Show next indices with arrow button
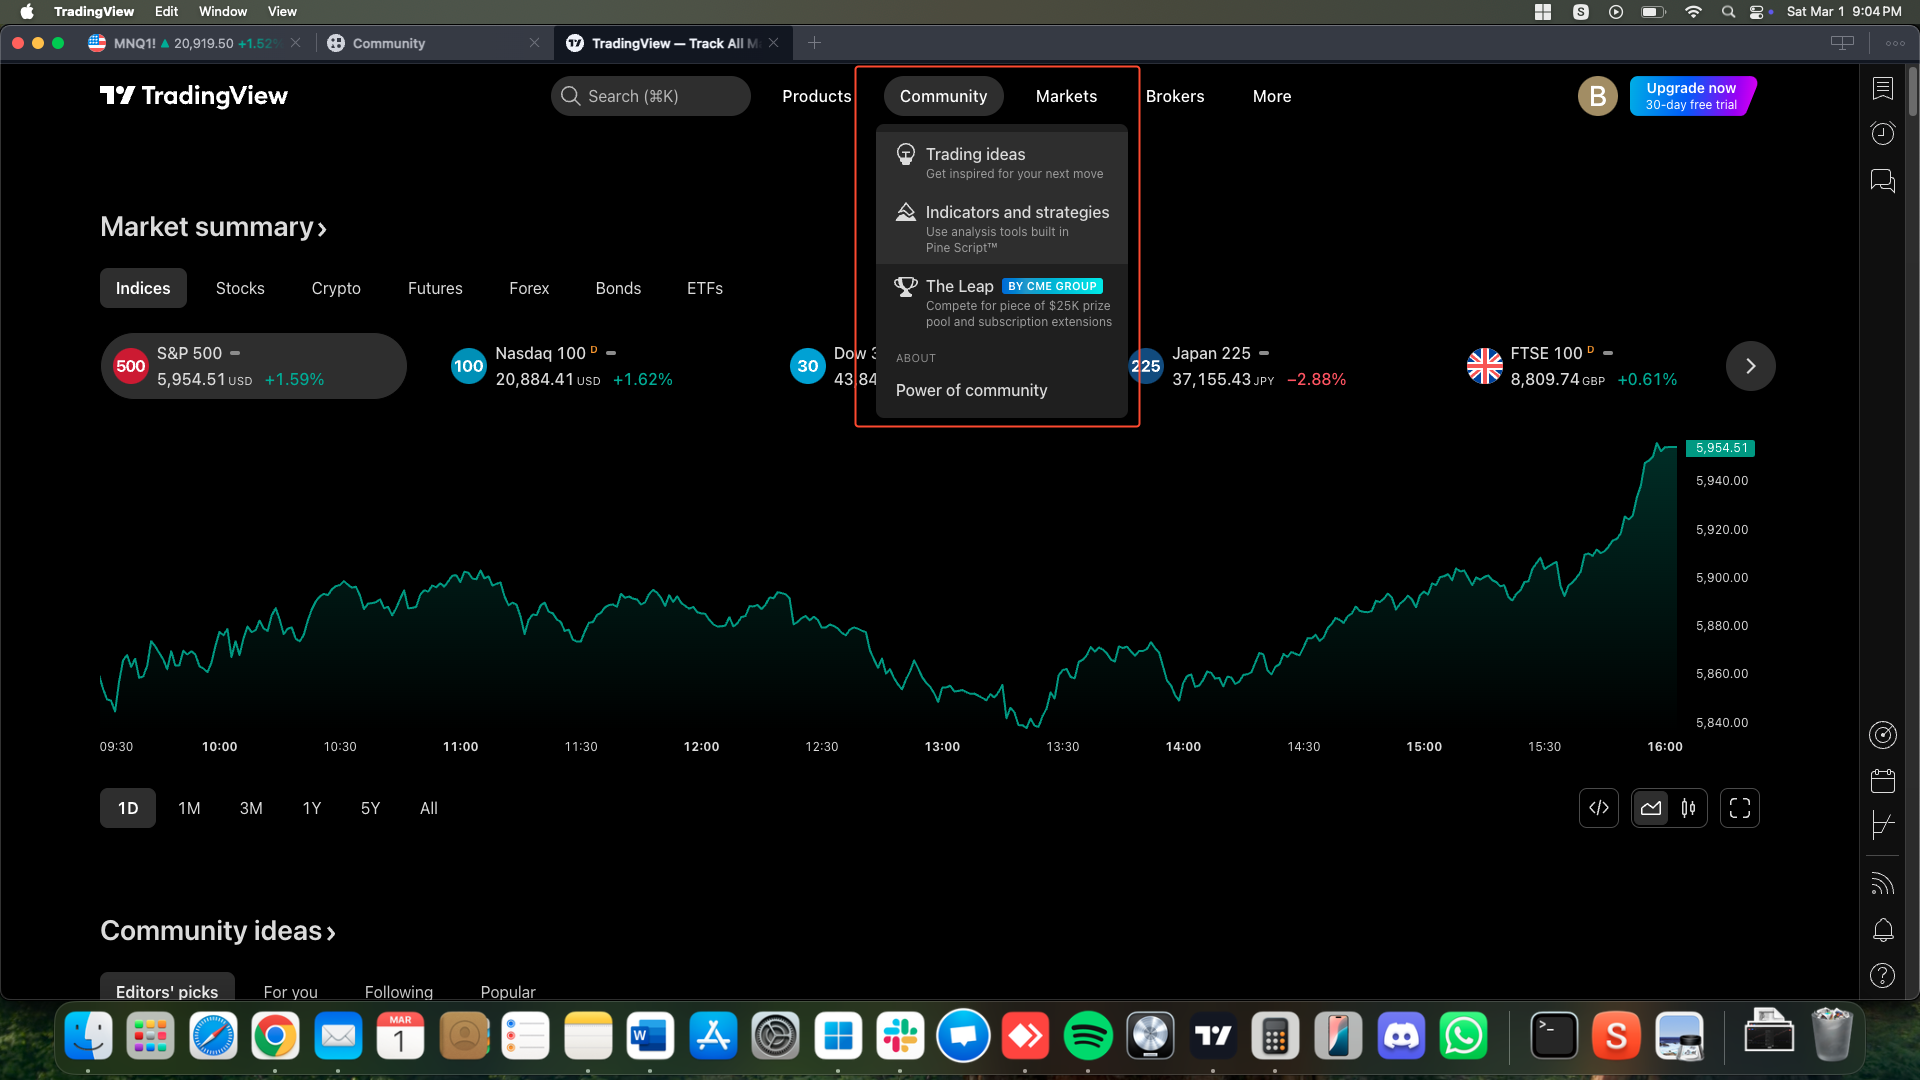 tap(1750, 366)
